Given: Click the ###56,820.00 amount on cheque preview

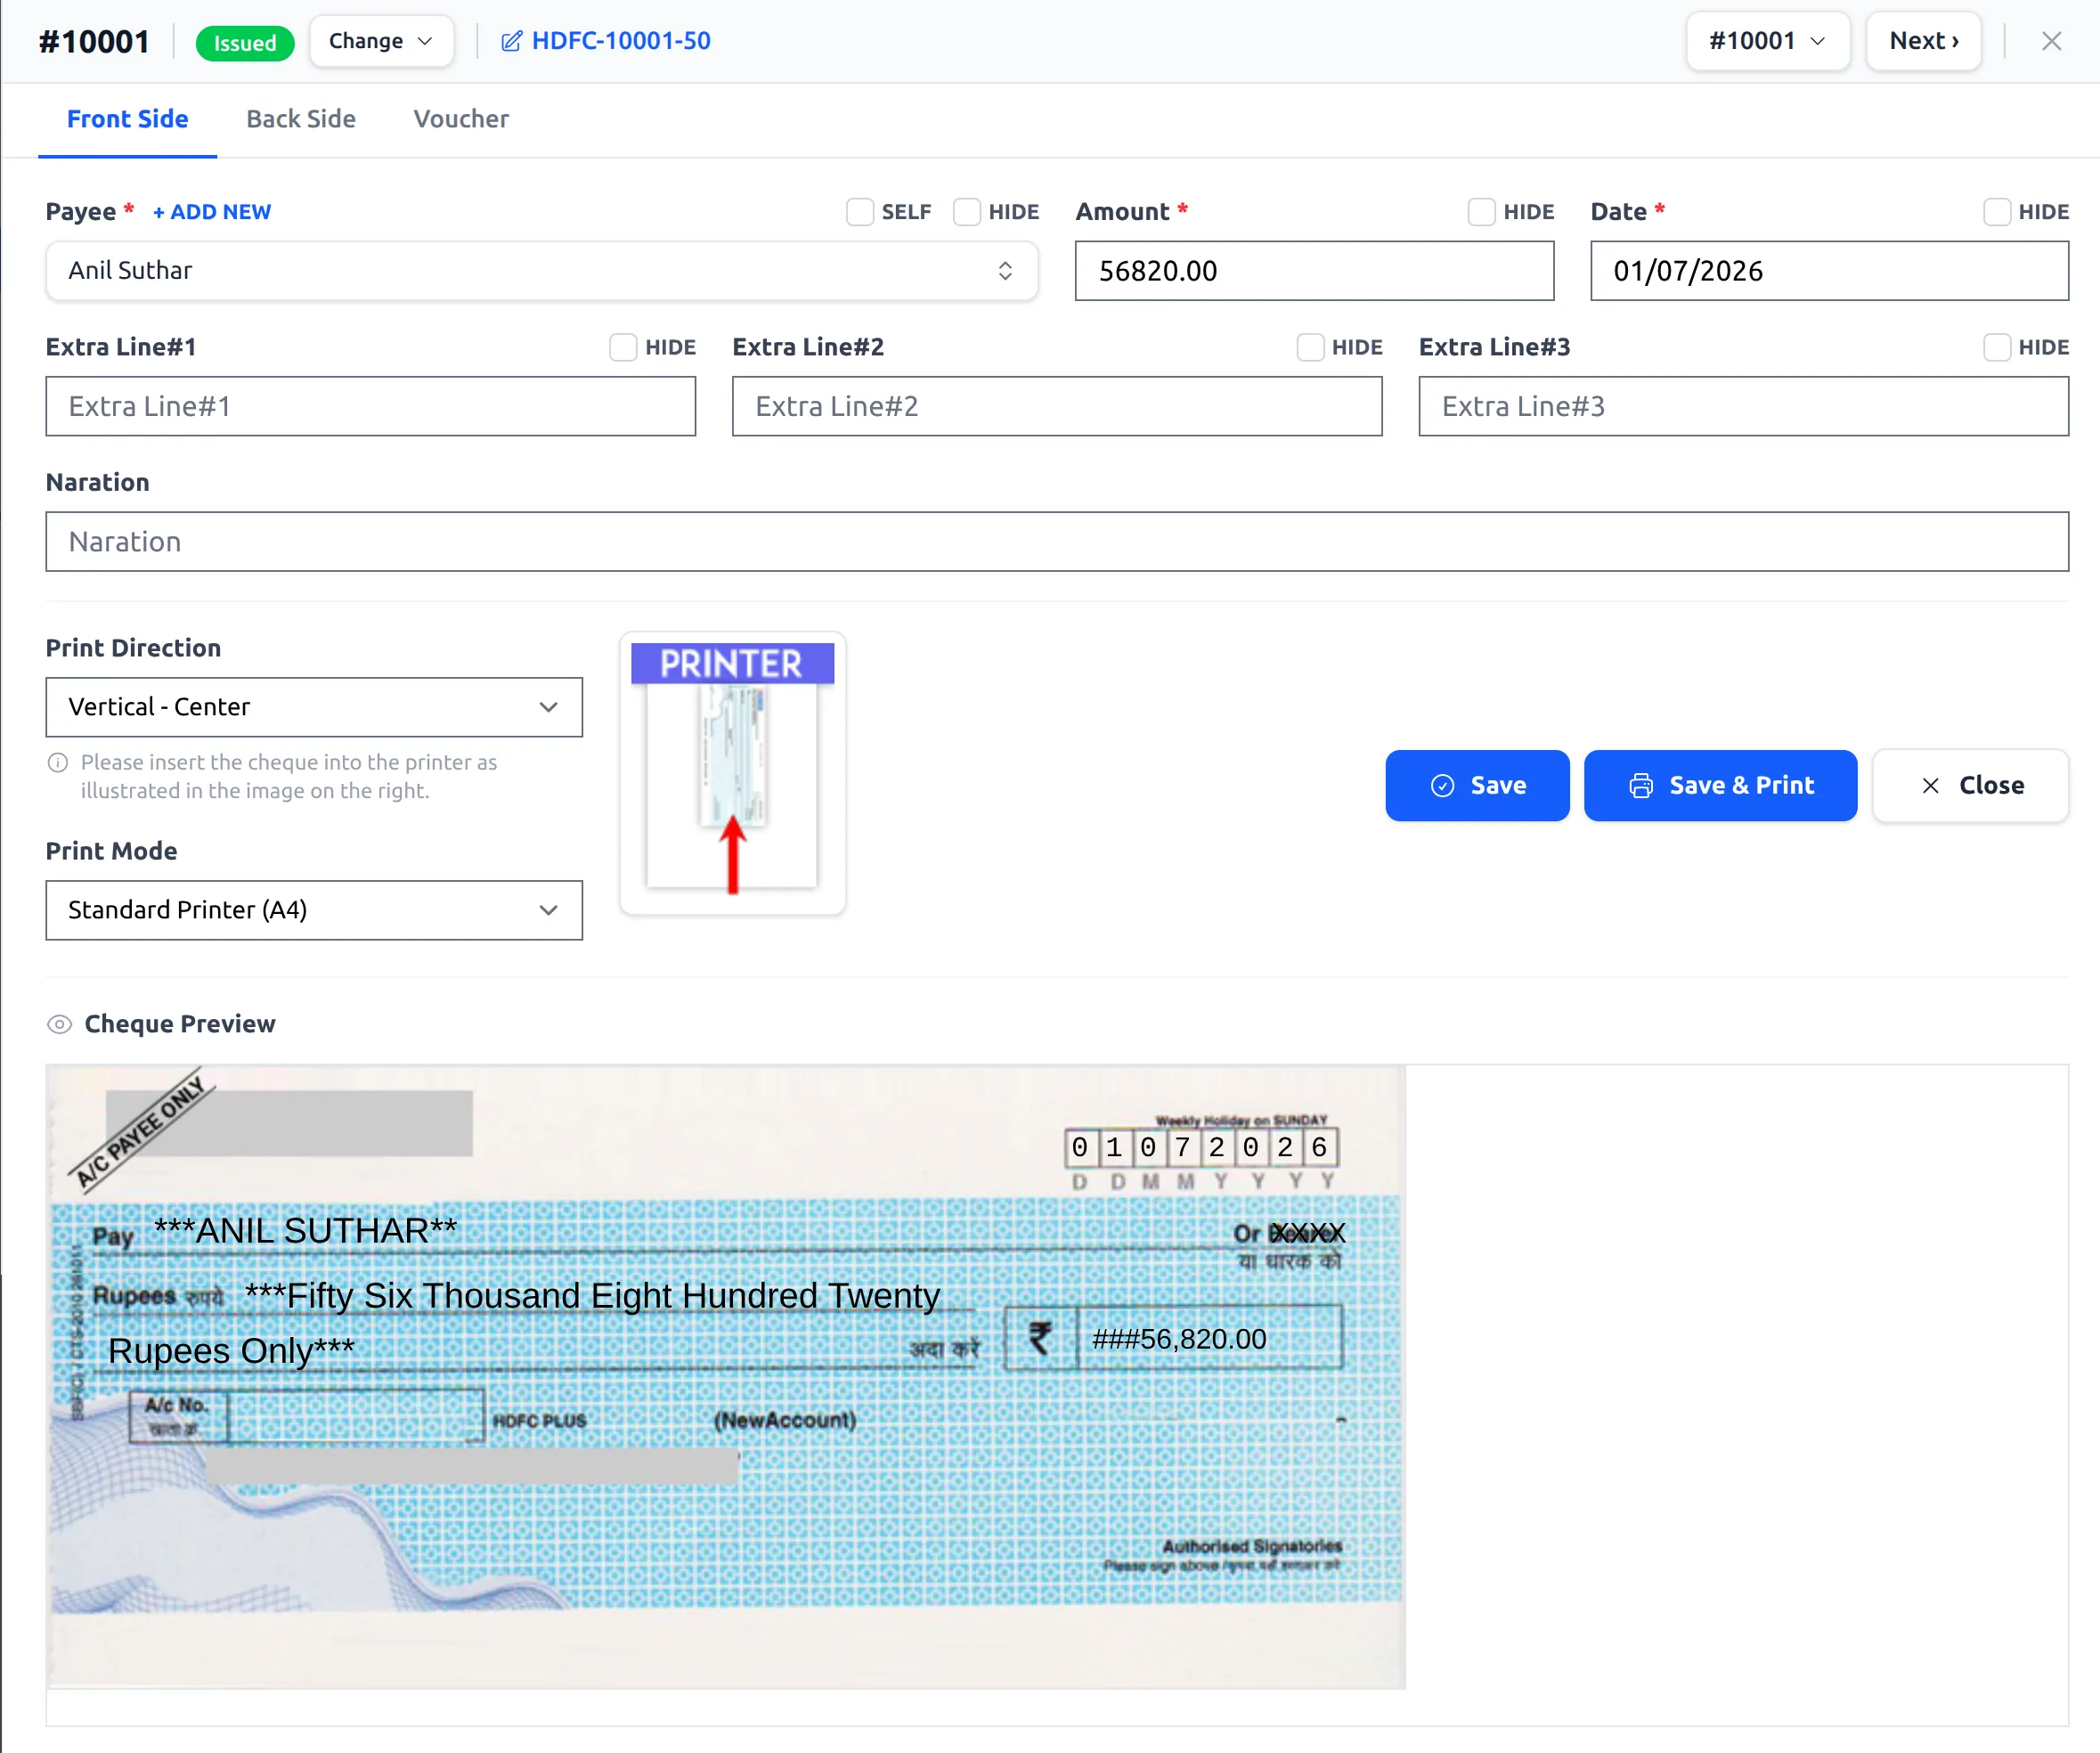Looking at the screenshot, I should 1179,1339.
